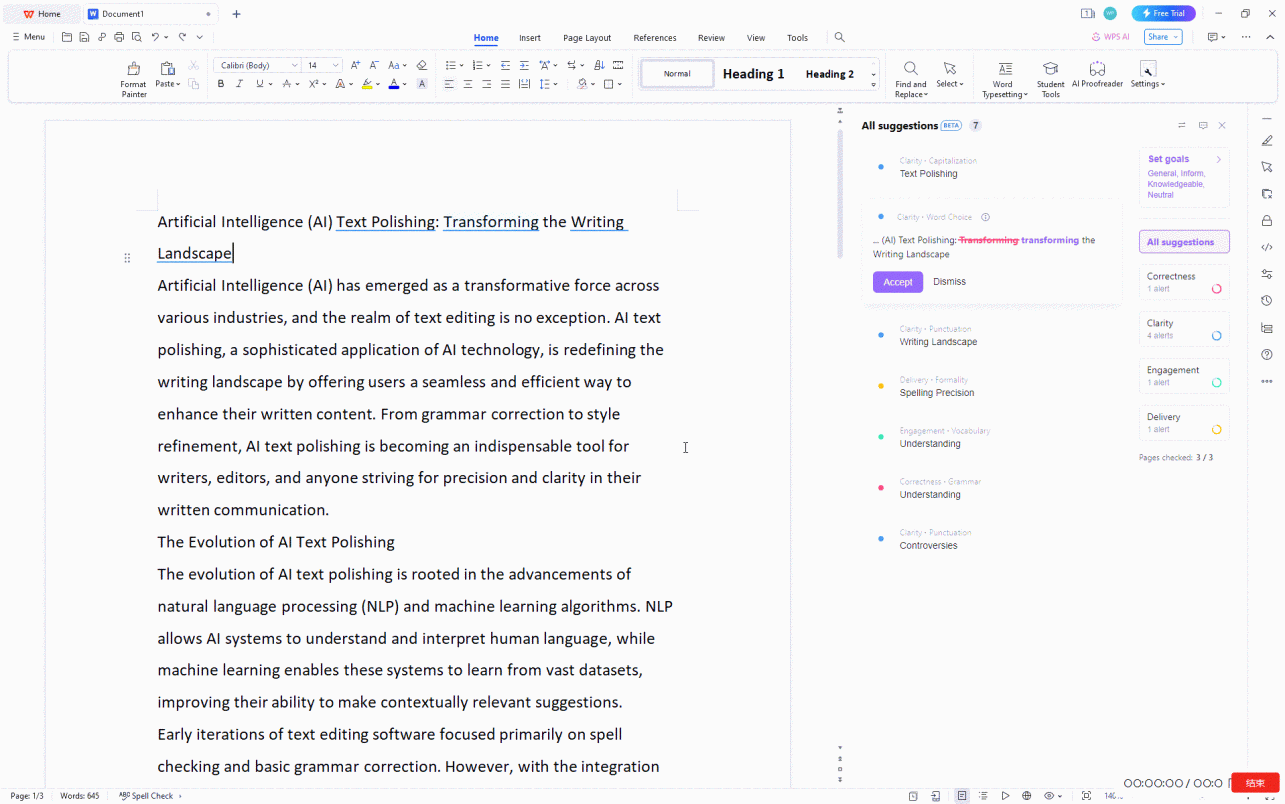Align text to the left
1285x804 pixels.
(449, 84)
